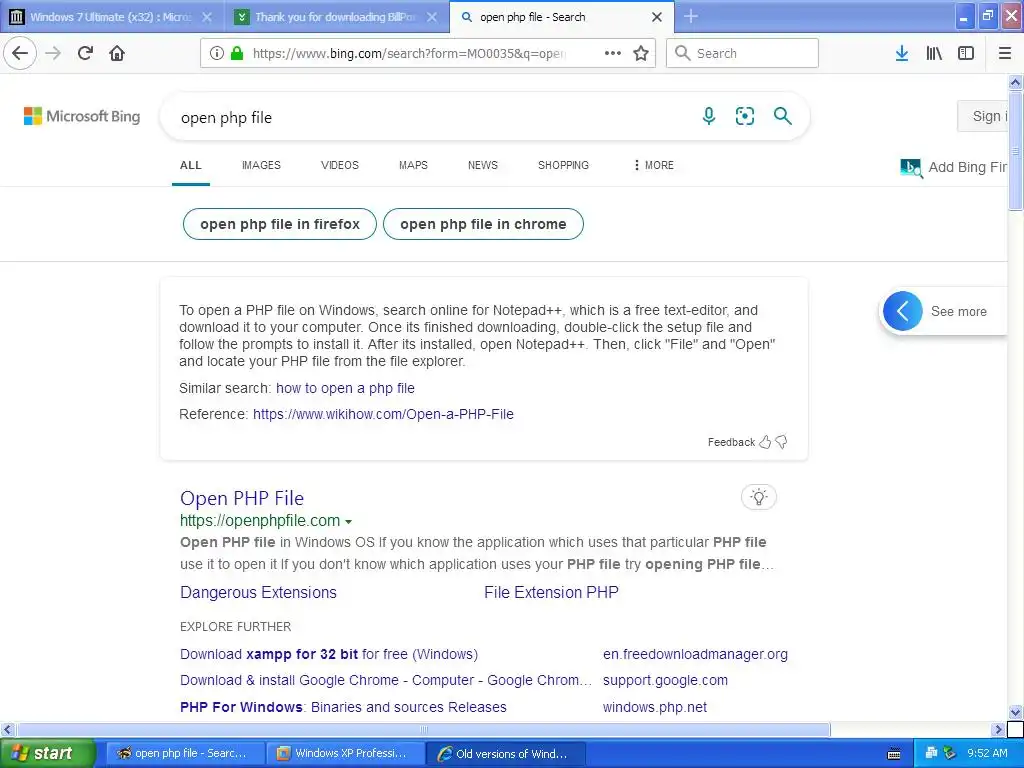This screenshot has height=768, width=1024.
Task: Select the MAPS search tab
Action: (x=413, y=165)
